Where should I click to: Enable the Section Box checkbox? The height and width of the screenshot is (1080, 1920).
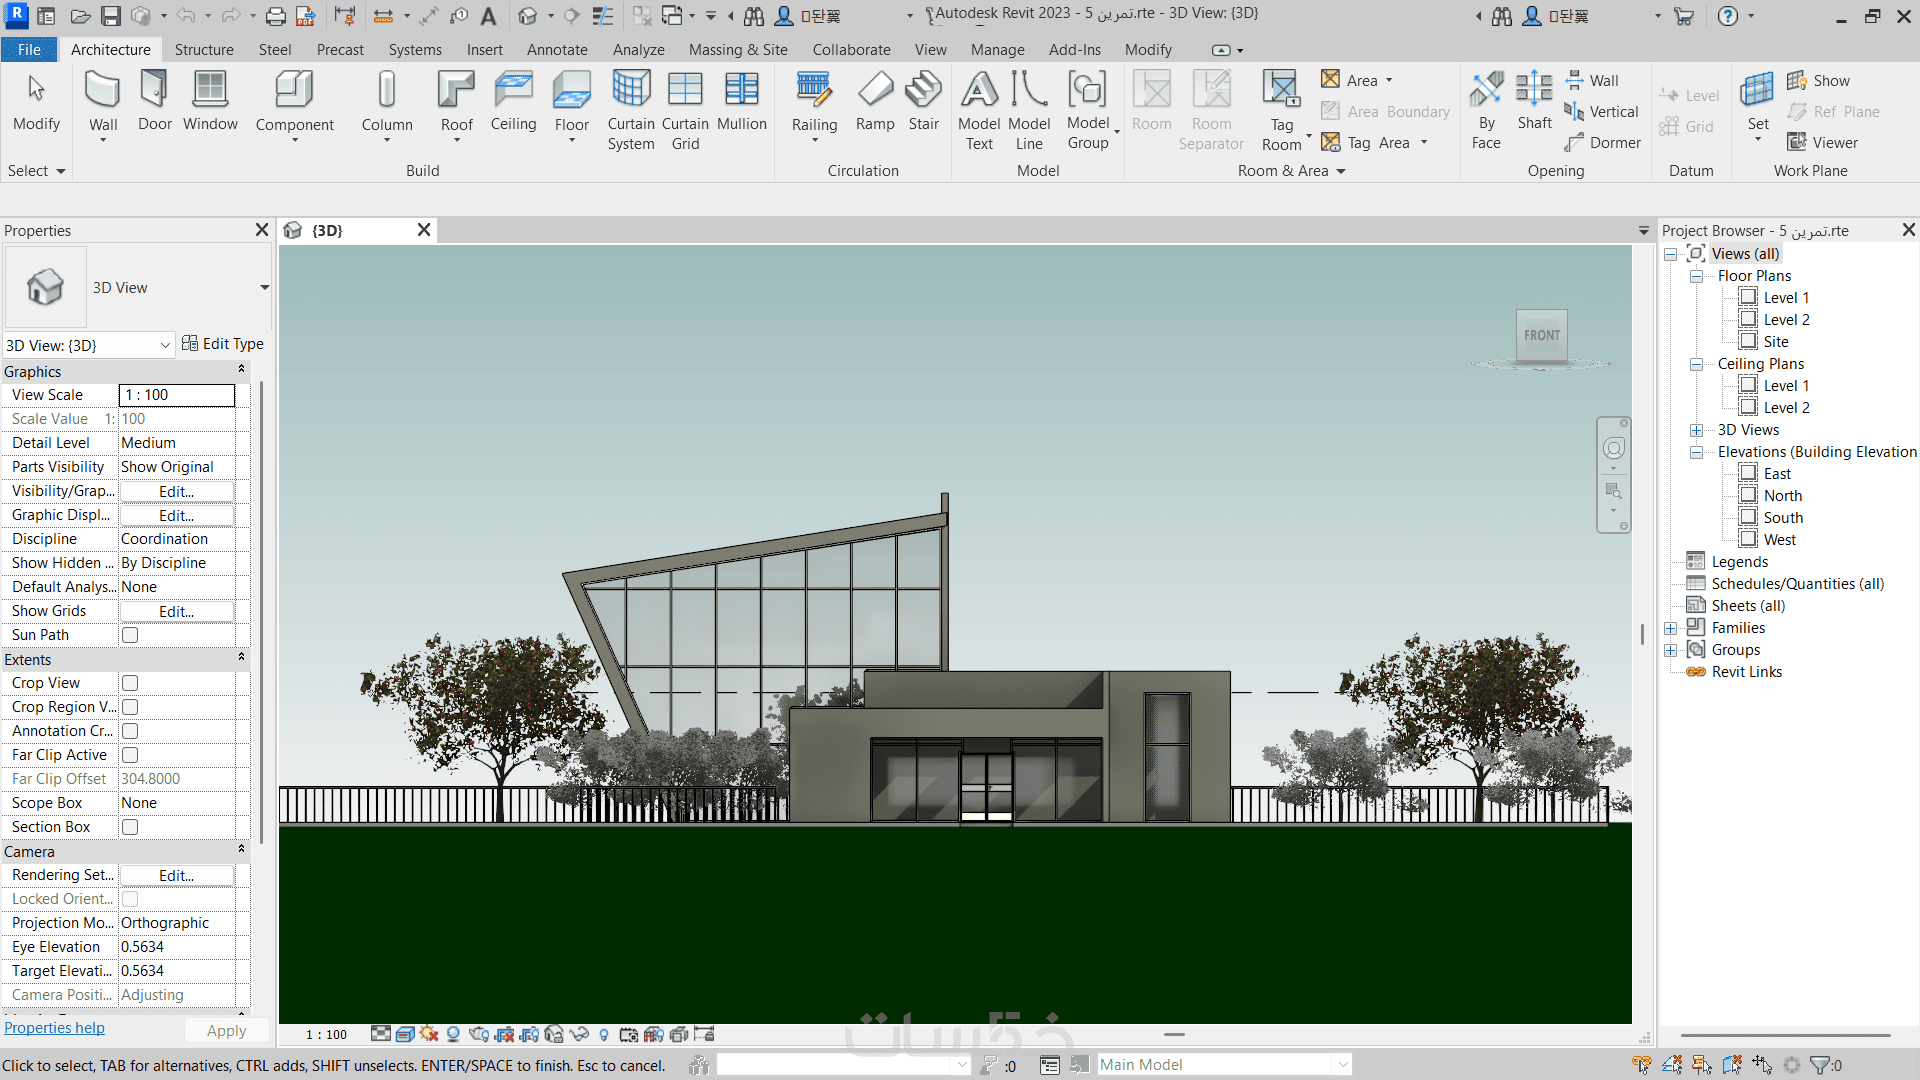(130, 827)
